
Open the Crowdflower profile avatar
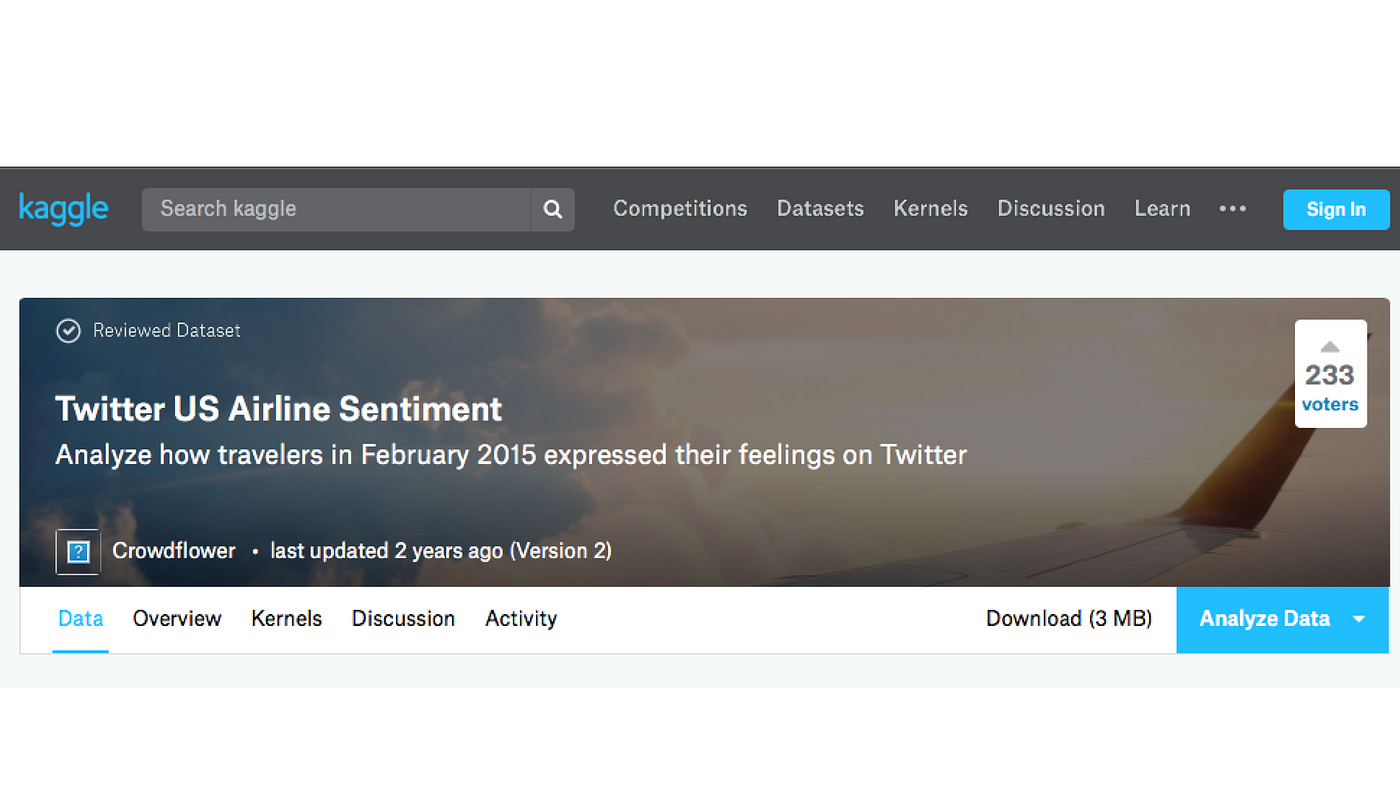[77, 551]
